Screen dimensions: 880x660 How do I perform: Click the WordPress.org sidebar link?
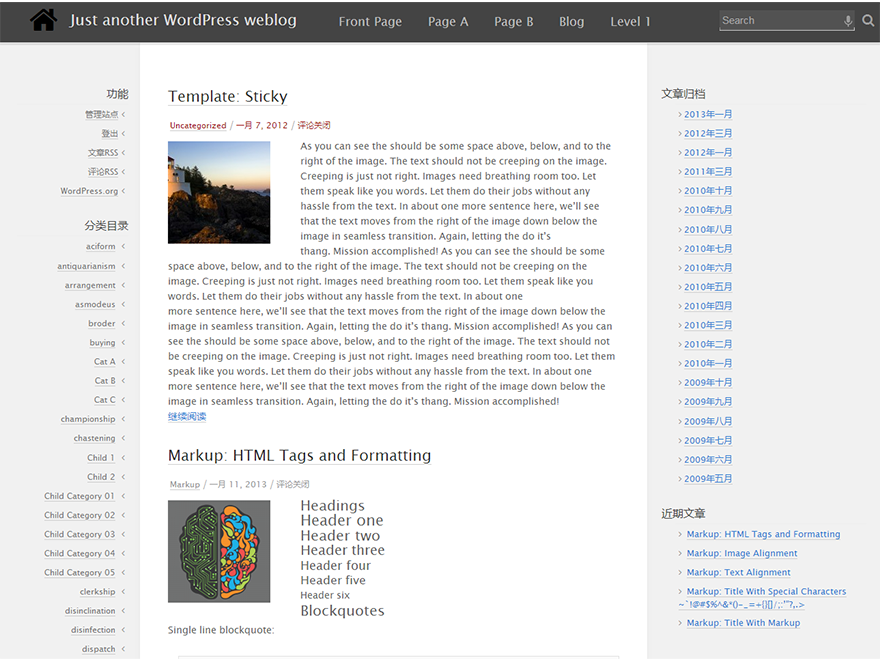pos(89,191)
